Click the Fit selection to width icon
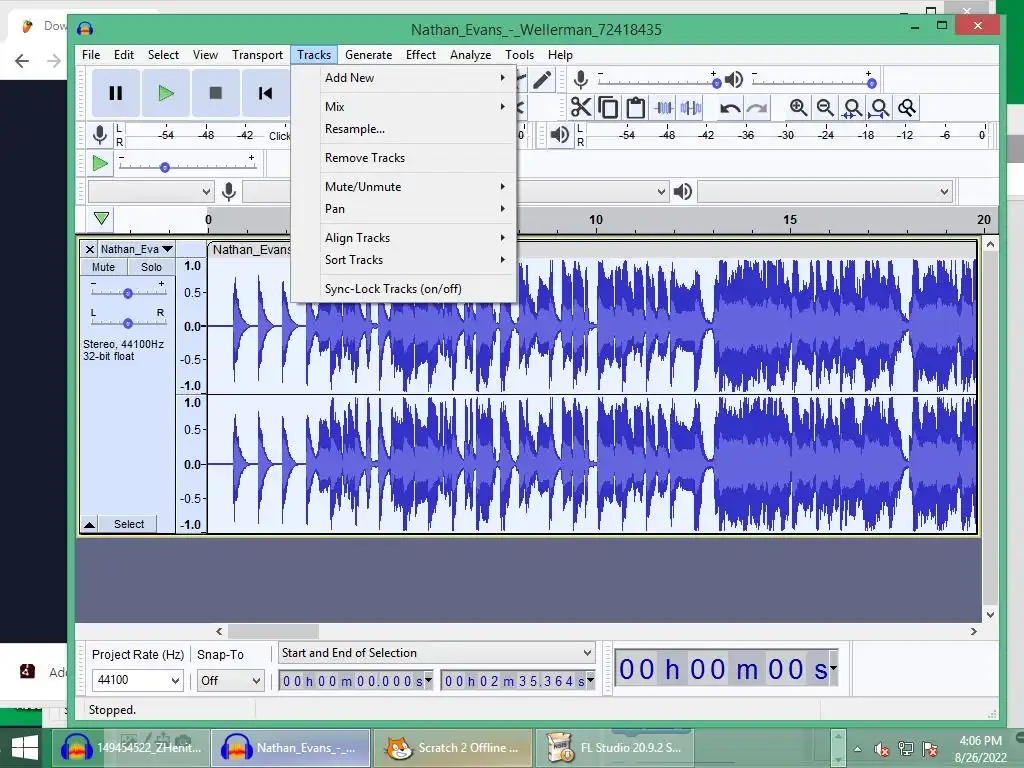The image size is (1024, 768). [852, 108]
